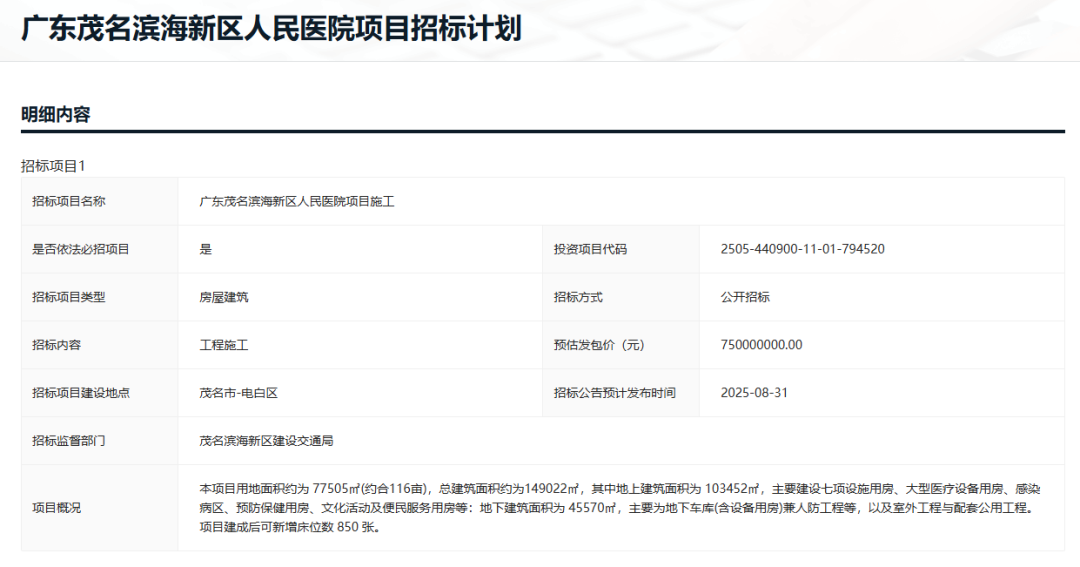Click the 招标项目名称 field label
Screen dimensions: 1080x567
[x=68, y=201]
